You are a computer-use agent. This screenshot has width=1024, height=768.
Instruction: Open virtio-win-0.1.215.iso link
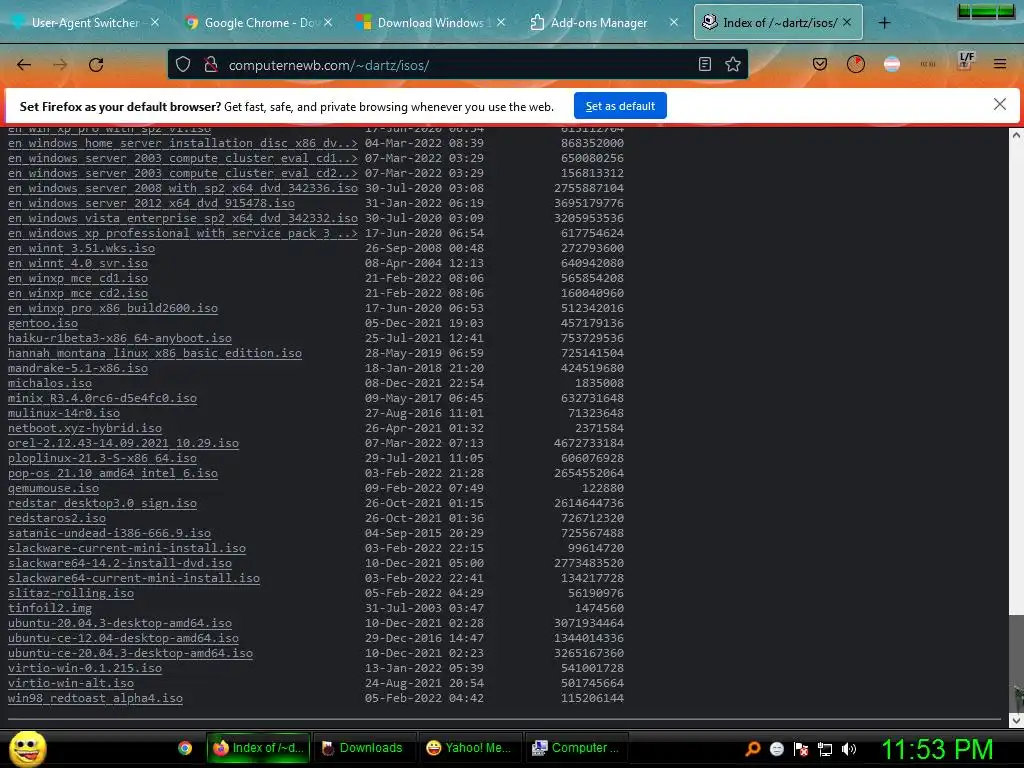[x=85, y=669]
